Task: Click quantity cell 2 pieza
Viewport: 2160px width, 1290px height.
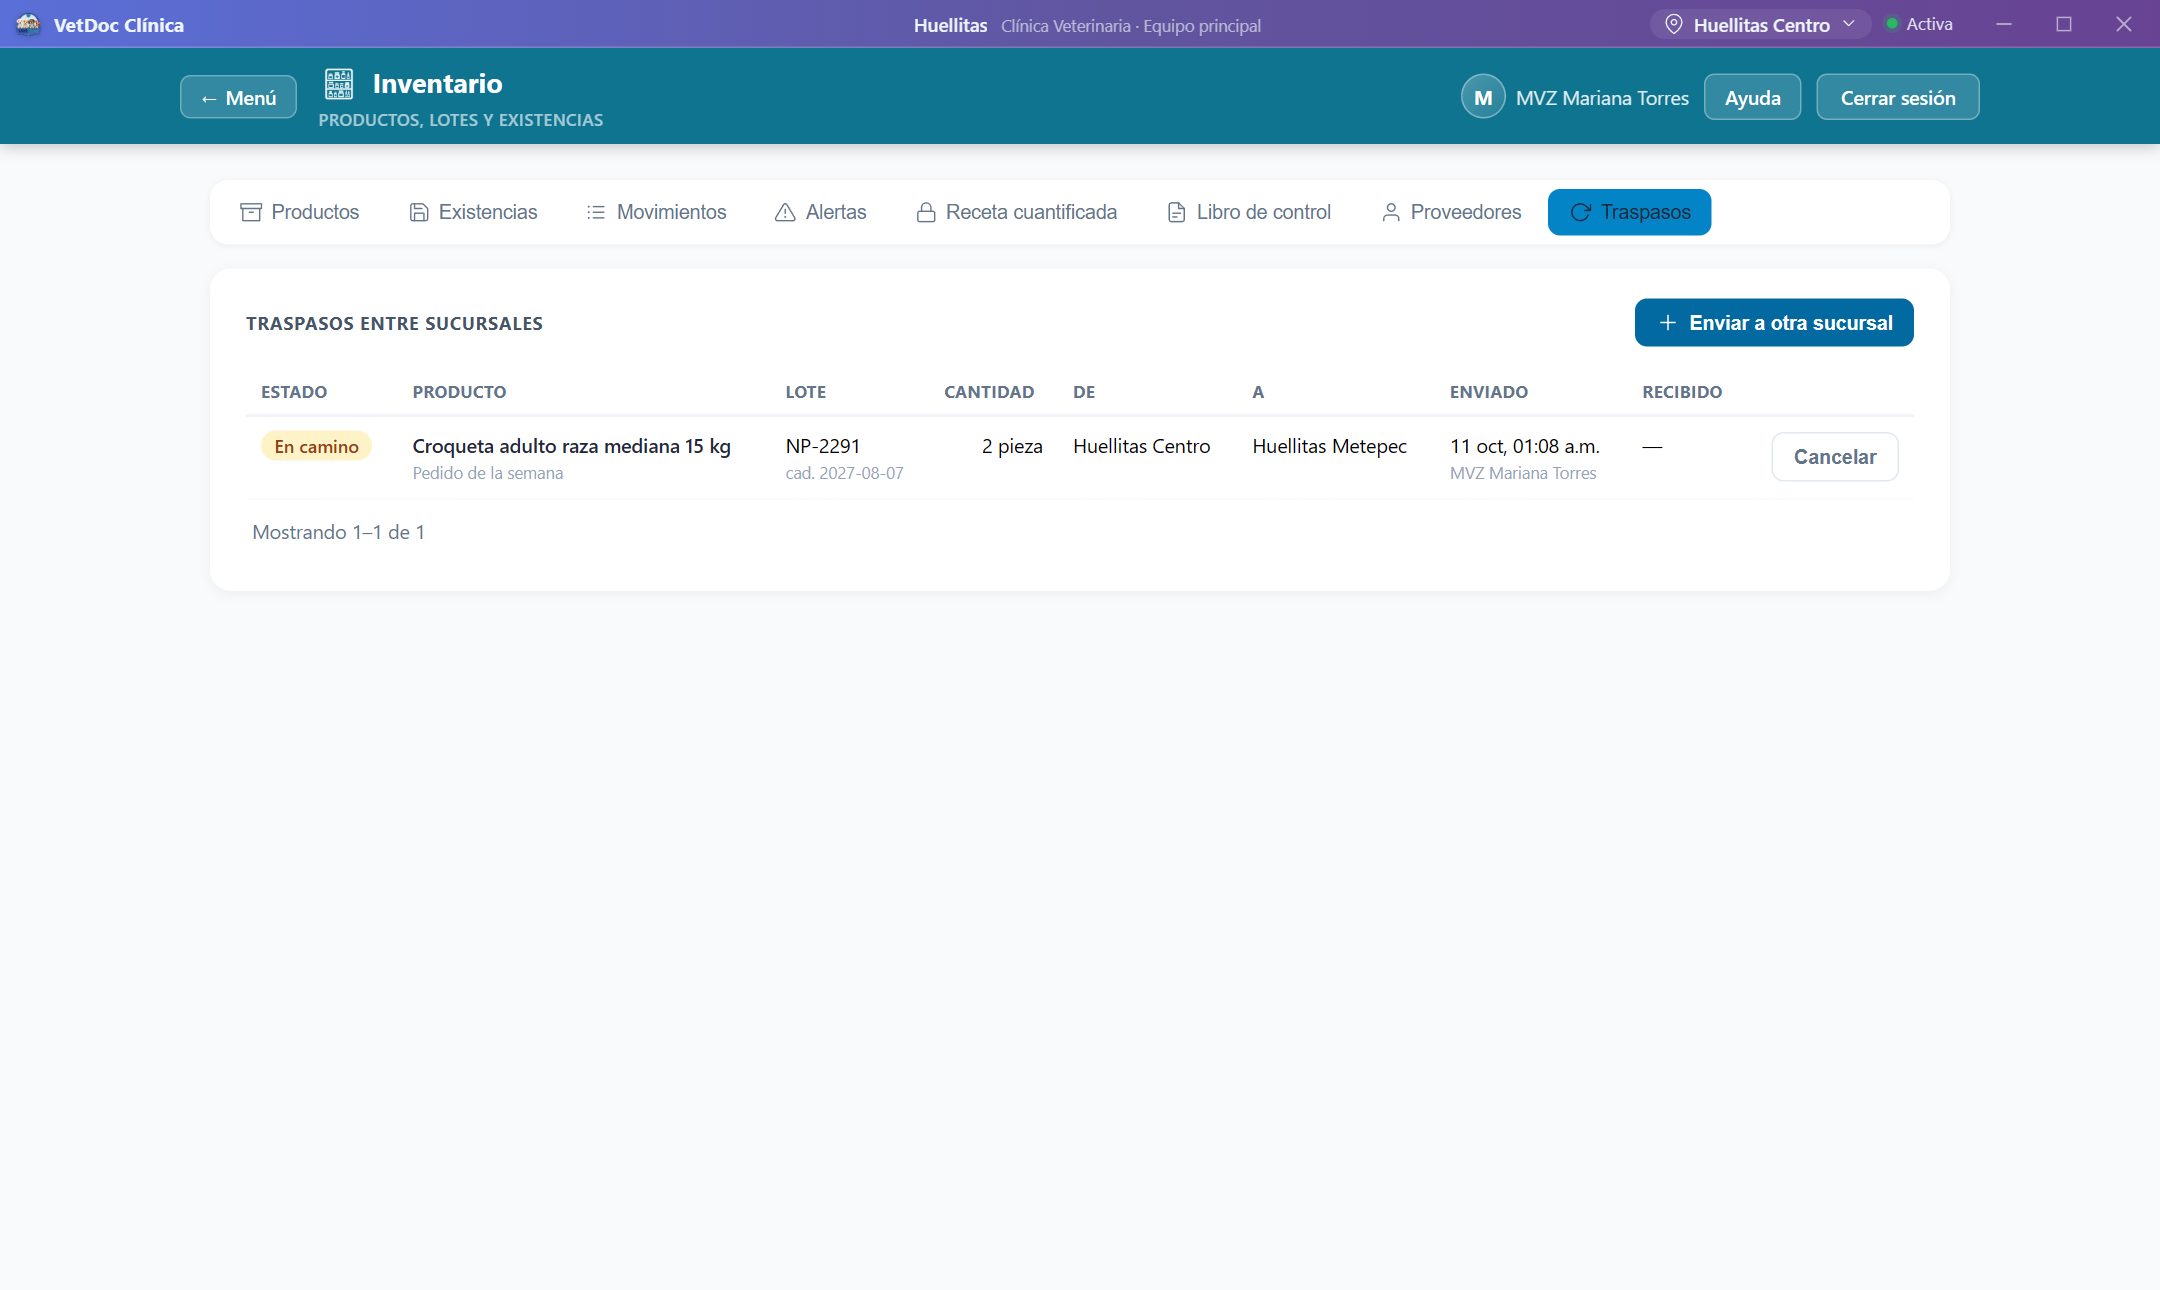Action: [x=1011, y=446]
